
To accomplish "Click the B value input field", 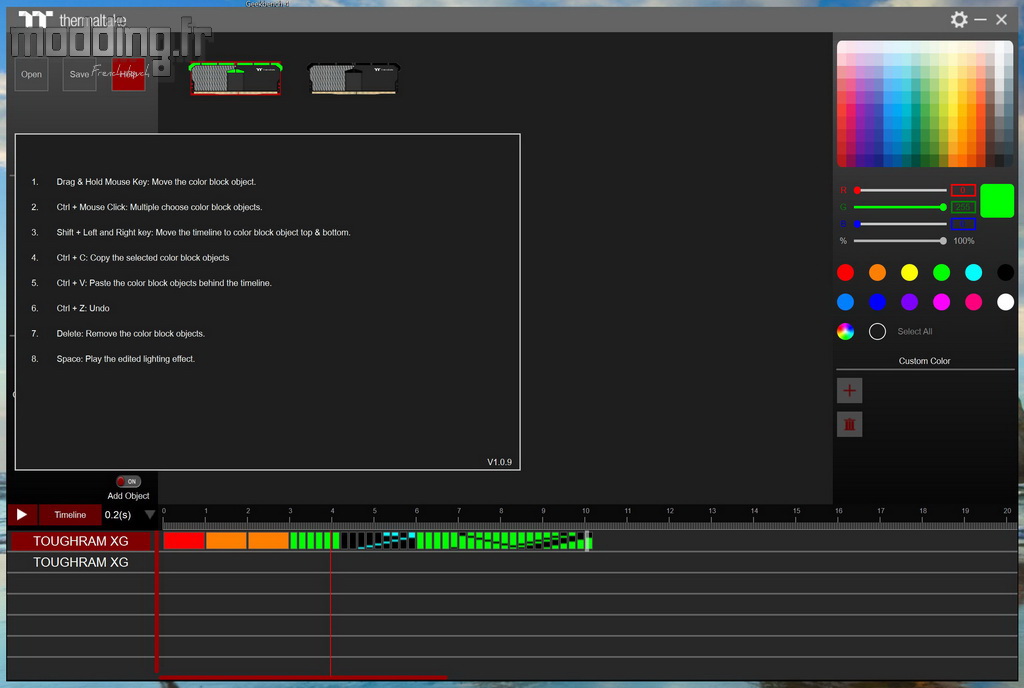I will 963,224.
